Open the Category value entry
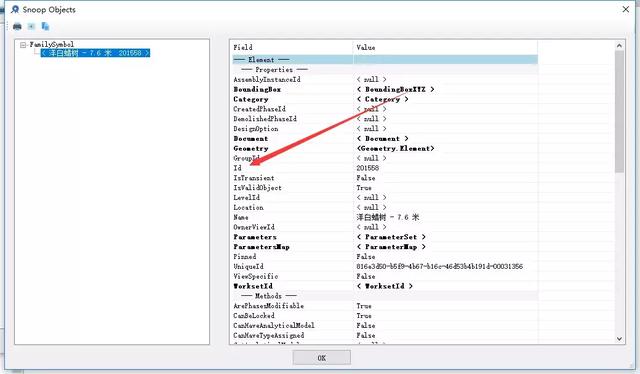This screenshot has width=640, height=374. [382, 99]
